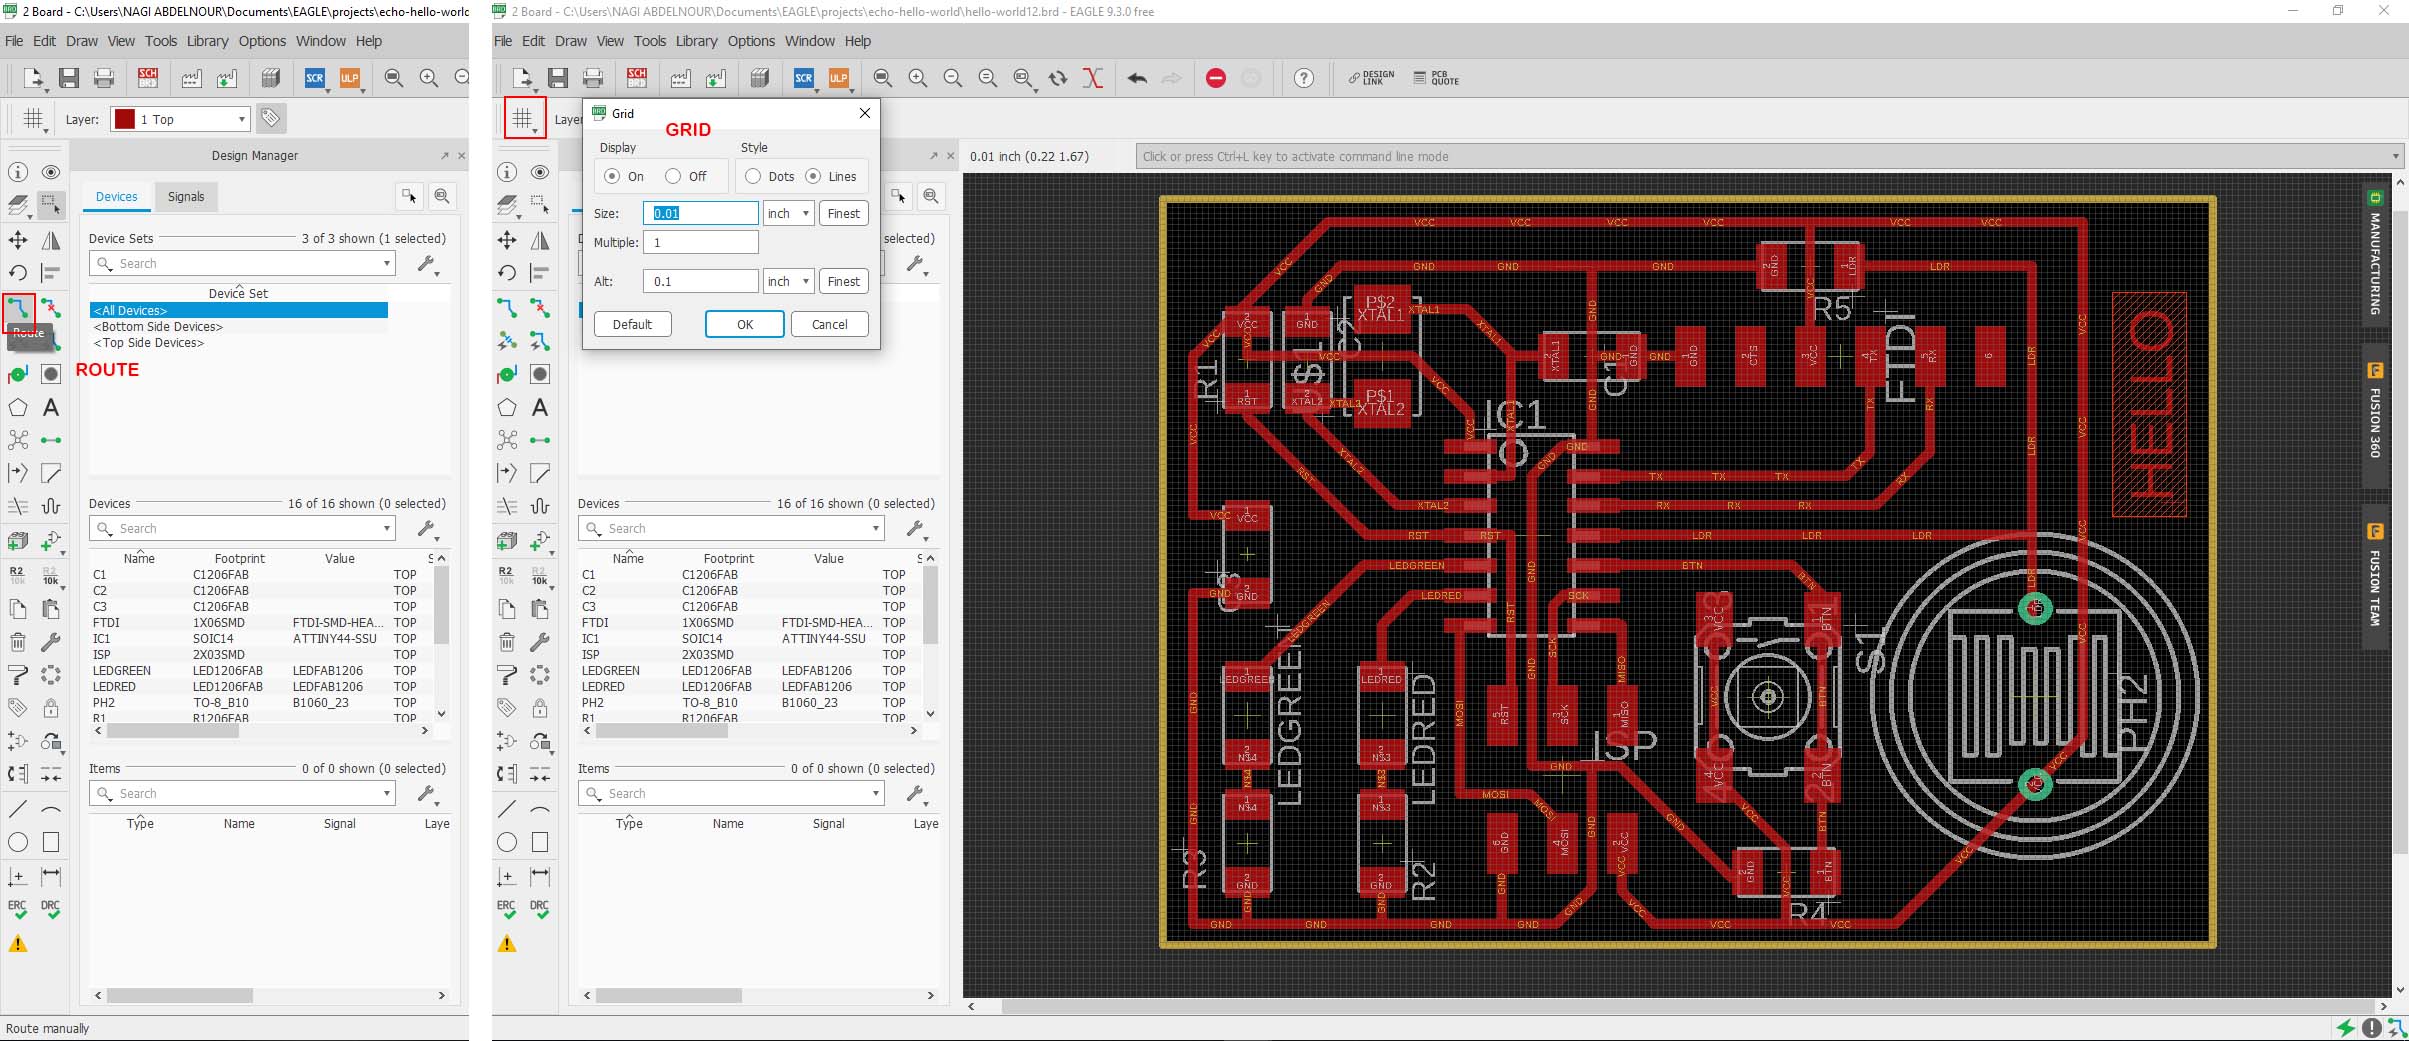Click the Print icon in the left window
2409x1041 pixels.
click(104, 78)
